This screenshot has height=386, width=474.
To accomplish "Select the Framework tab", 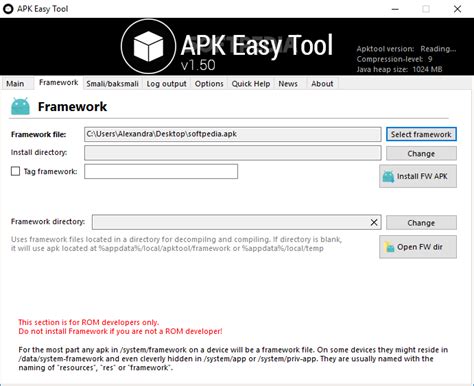I will pyautogui.click(x=58, y=83).
